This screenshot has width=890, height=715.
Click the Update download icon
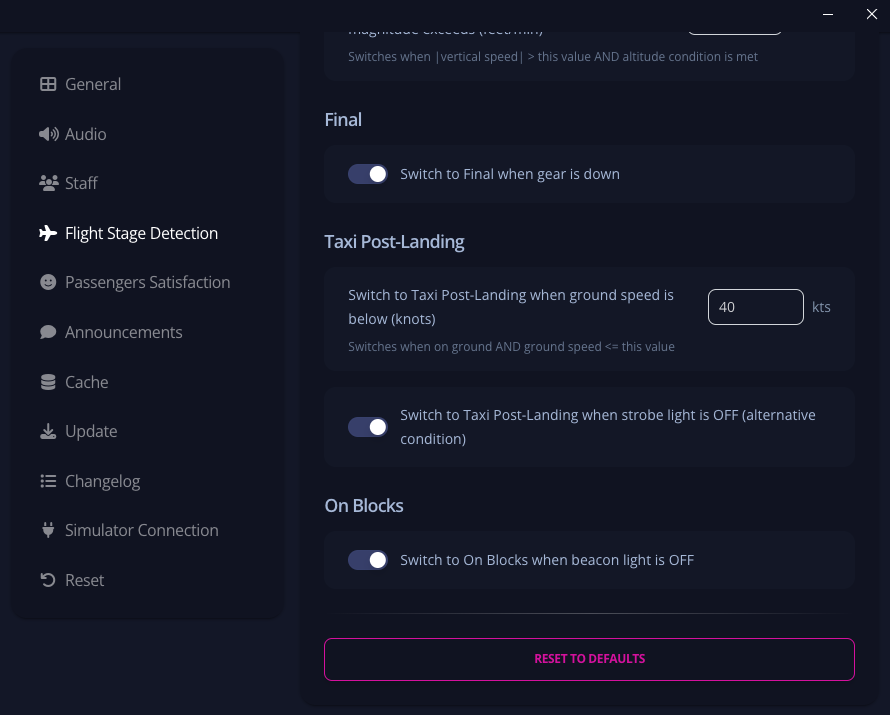click(x=48, y=431)
